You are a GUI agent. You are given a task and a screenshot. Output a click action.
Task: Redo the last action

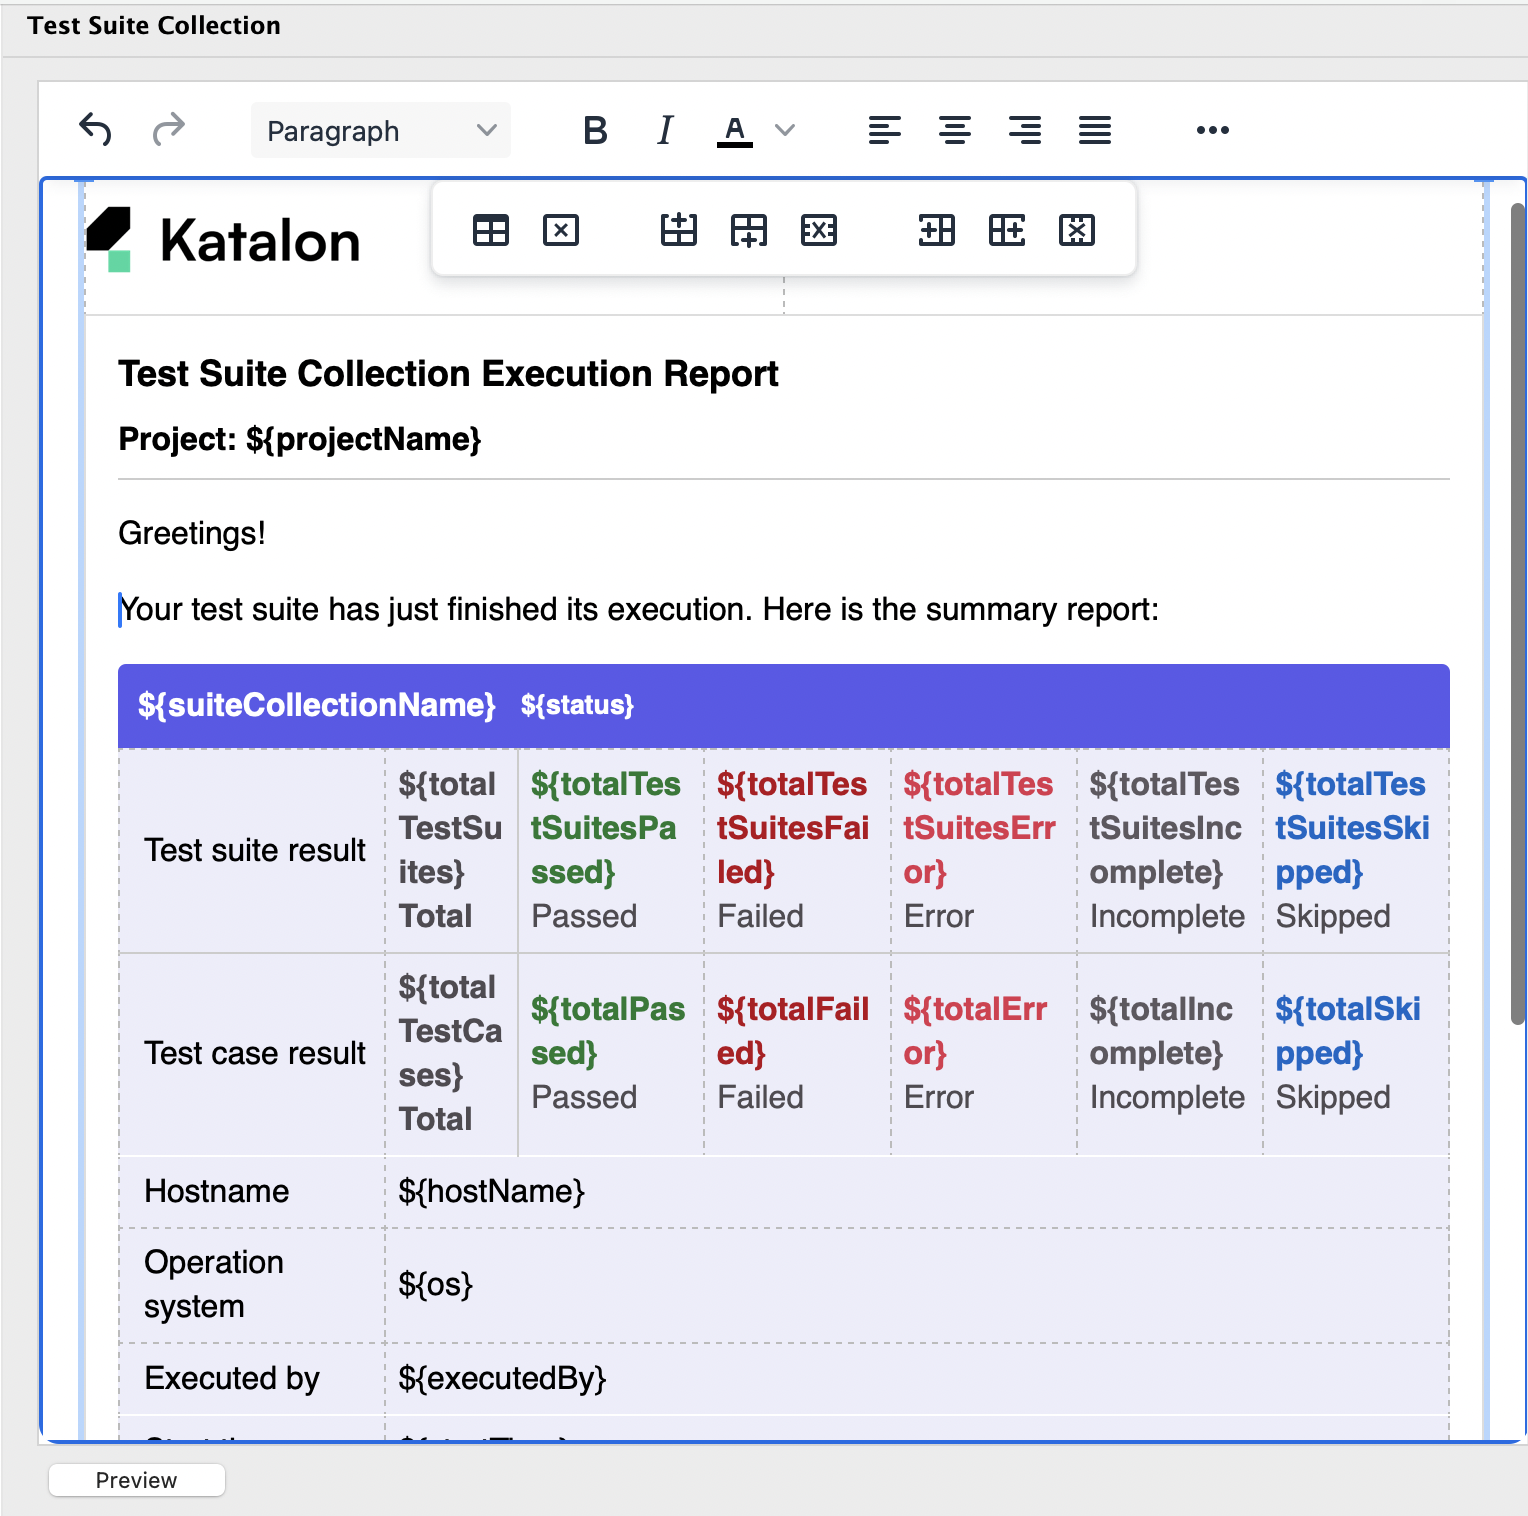pyautogui.click(x=168, y=130)
